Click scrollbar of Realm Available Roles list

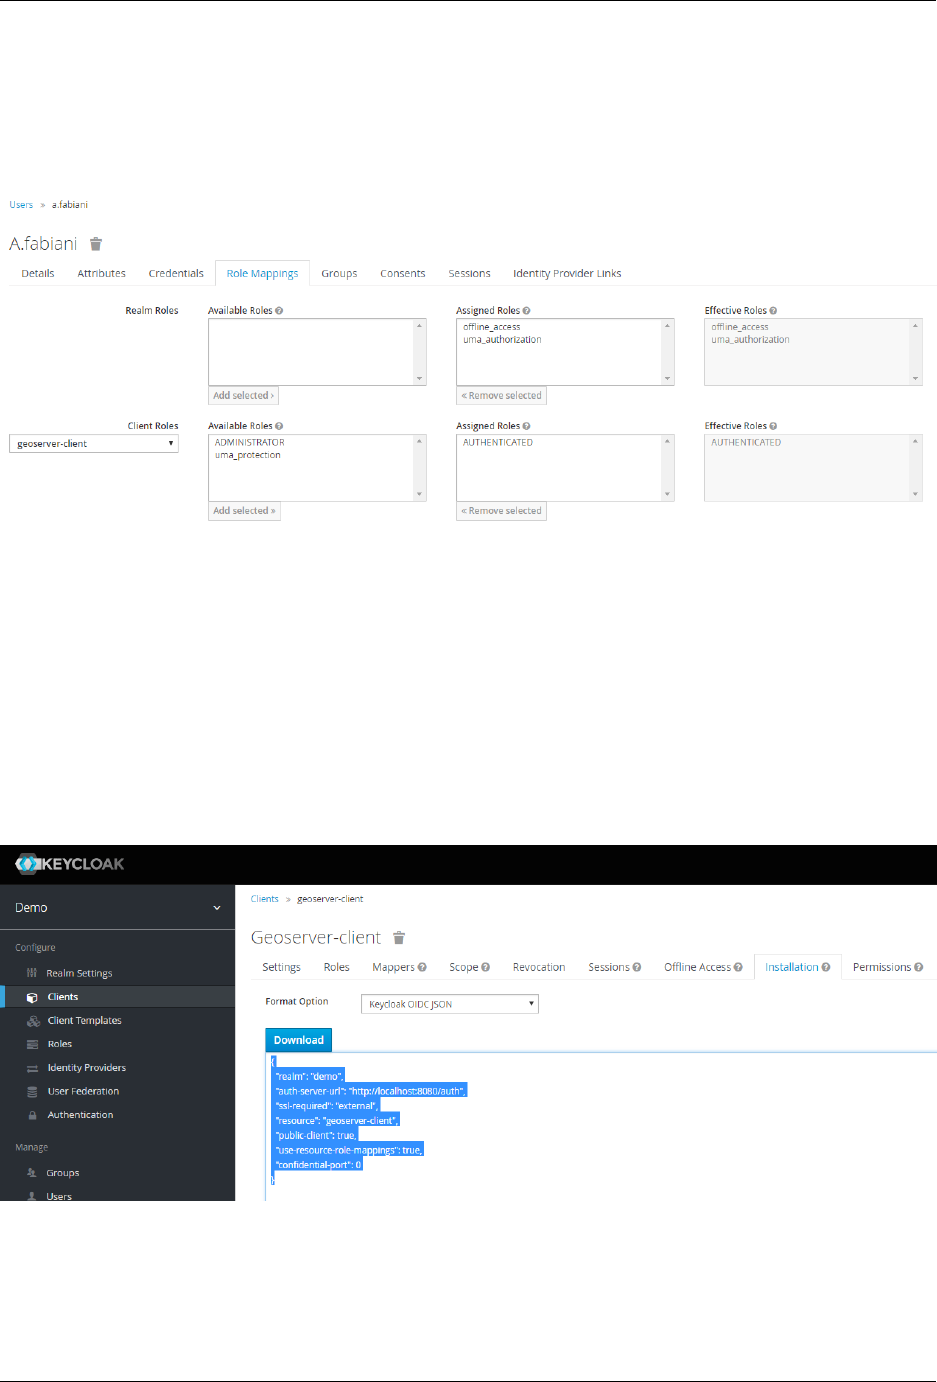click(x=420, y=352)
